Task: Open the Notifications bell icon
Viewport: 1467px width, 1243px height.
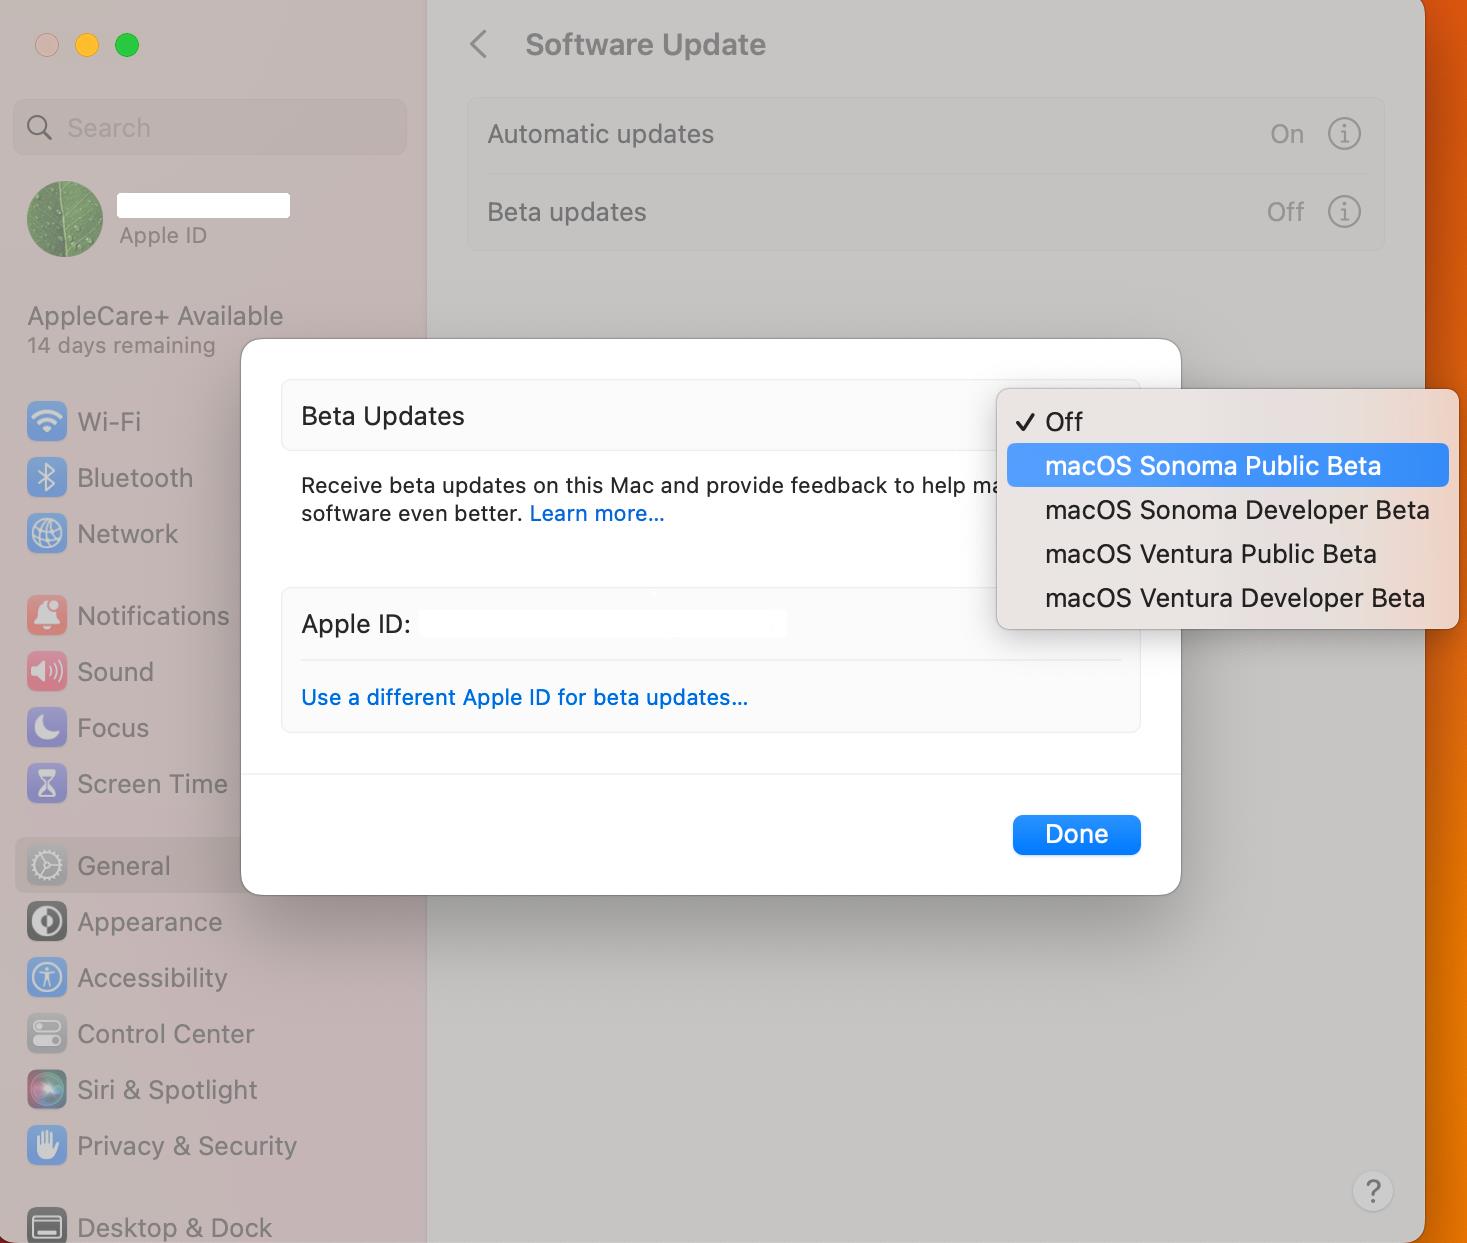Action: (47, 615)
